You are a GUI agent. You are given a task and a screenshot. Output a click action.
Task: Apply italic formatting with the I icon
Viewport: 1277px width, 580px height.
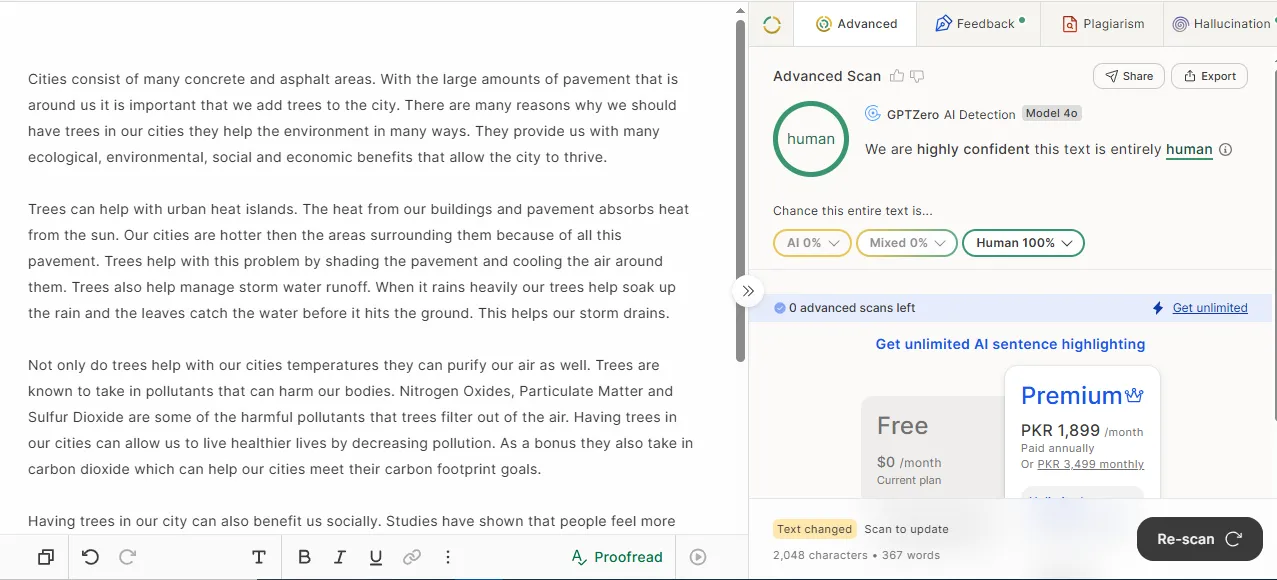pos(340,557)
